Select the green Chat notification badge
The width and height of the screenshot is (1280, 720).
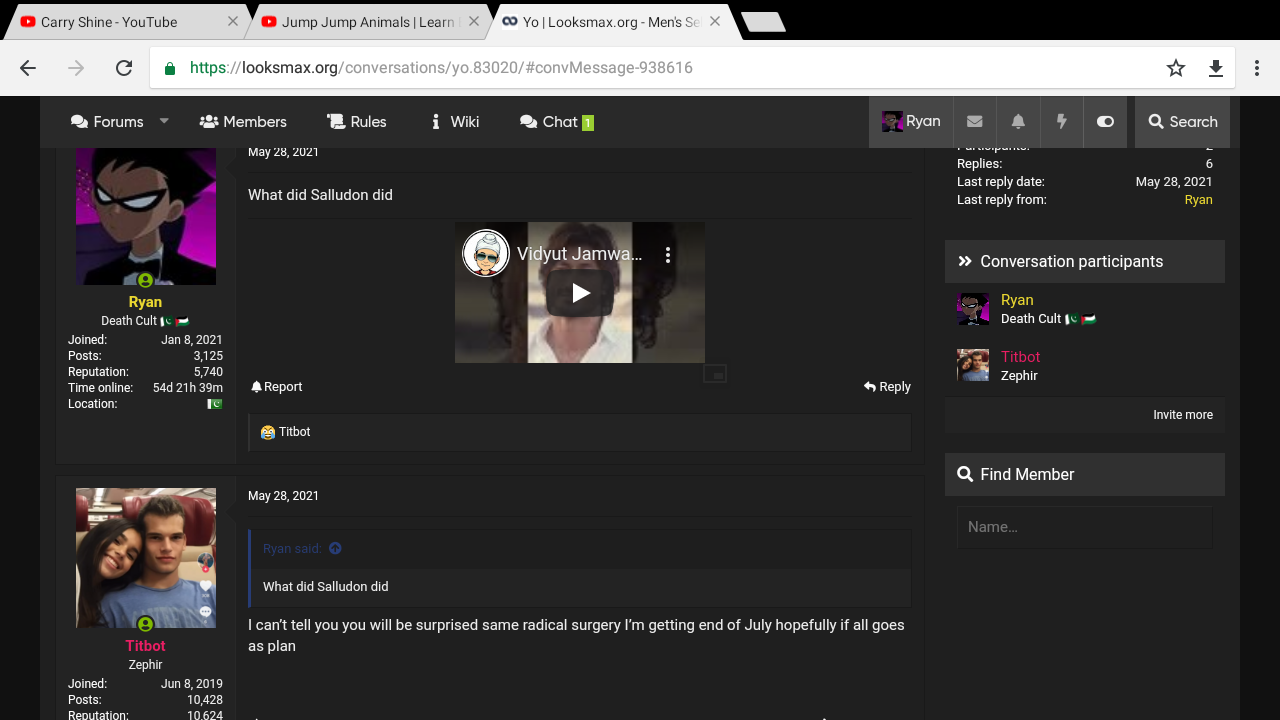(588, 123)
